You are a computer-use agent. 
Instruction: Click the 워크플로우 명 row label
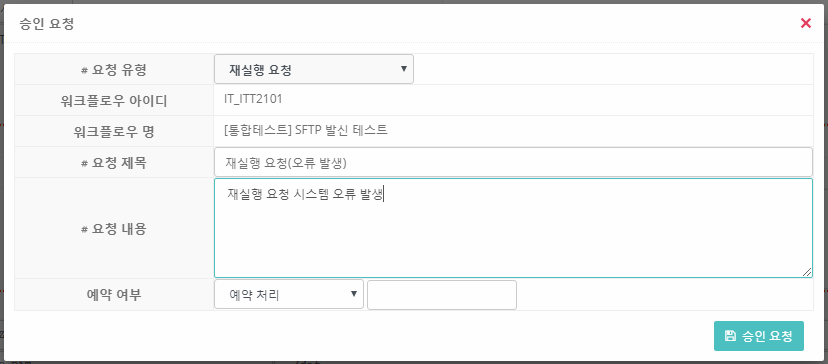[114, 132]
